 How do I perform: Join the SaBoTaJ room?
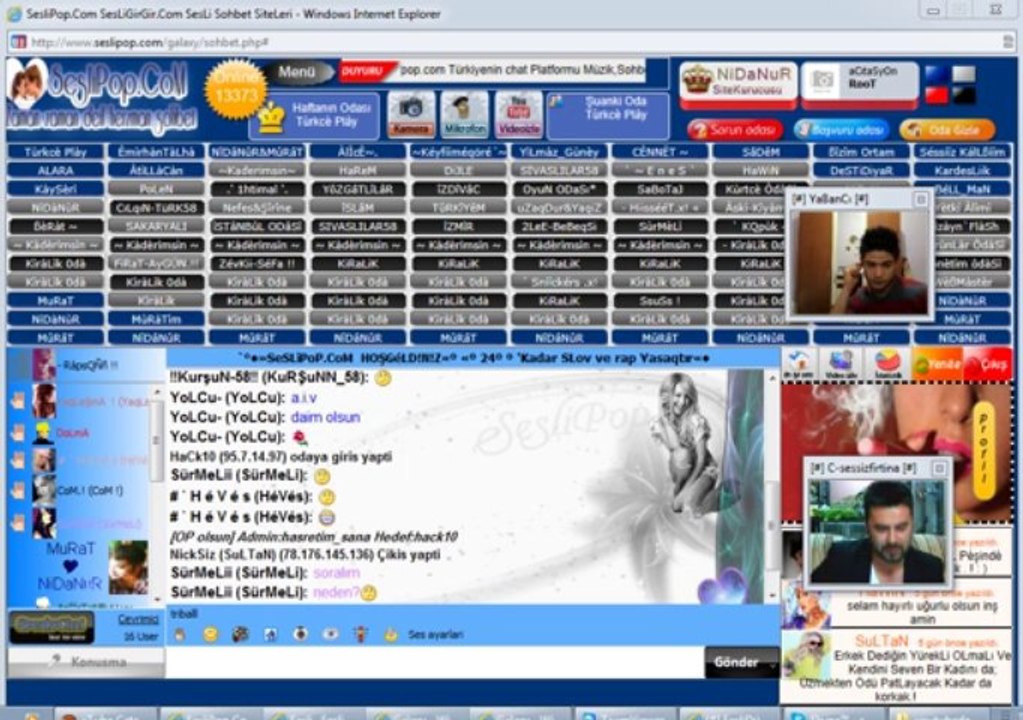coord(660,189)
